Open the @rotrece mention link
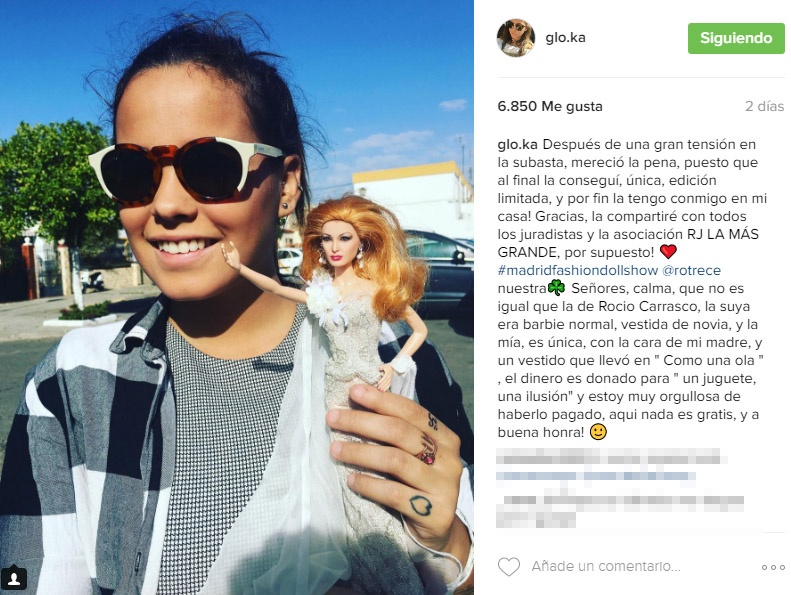This screenshot has width=791, height=595. (691, 271)
